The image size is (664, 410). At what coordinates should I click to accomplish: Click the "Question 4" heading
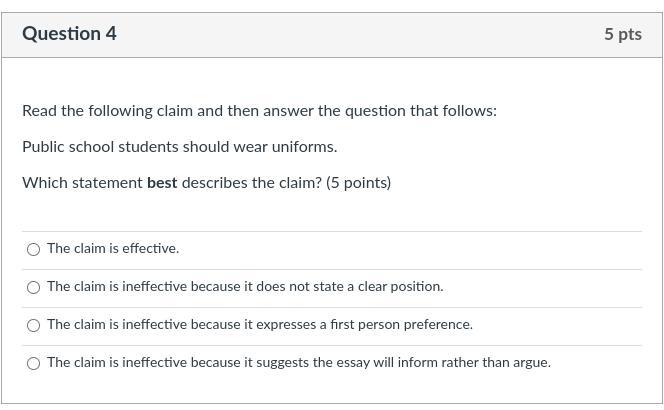coord(69,34)
